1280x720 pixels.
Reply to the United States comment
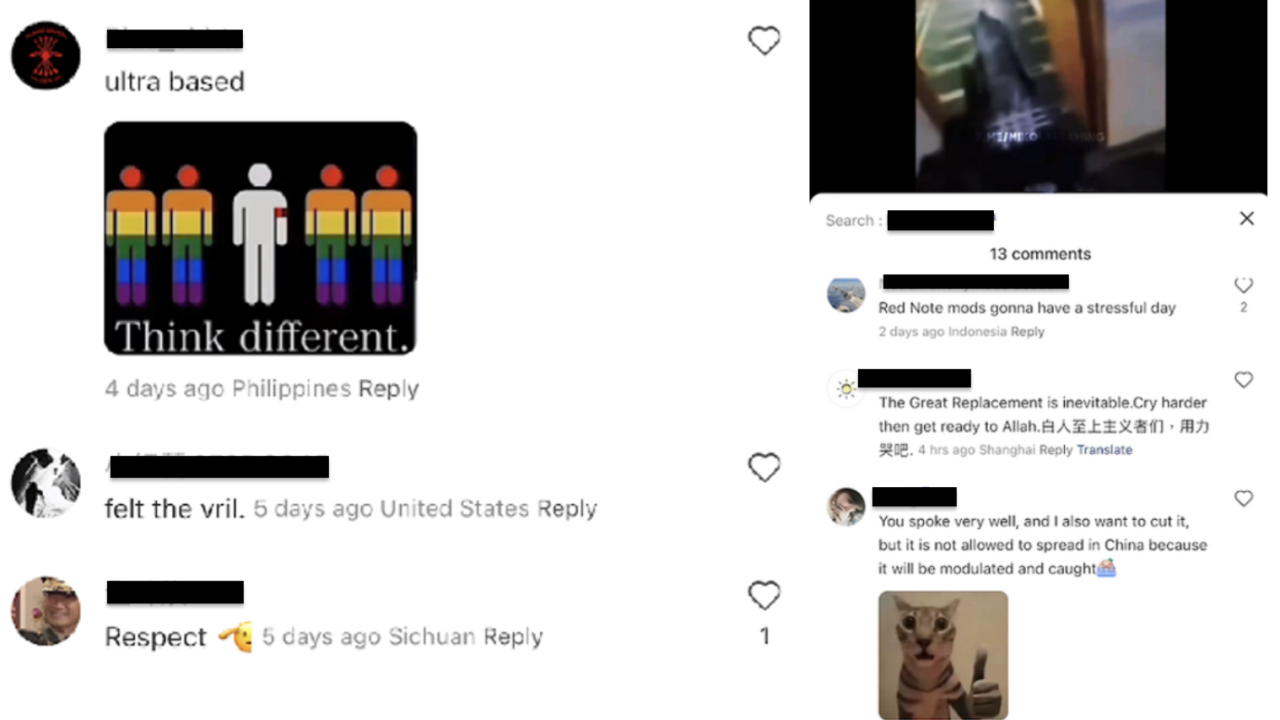pos(567,509)
